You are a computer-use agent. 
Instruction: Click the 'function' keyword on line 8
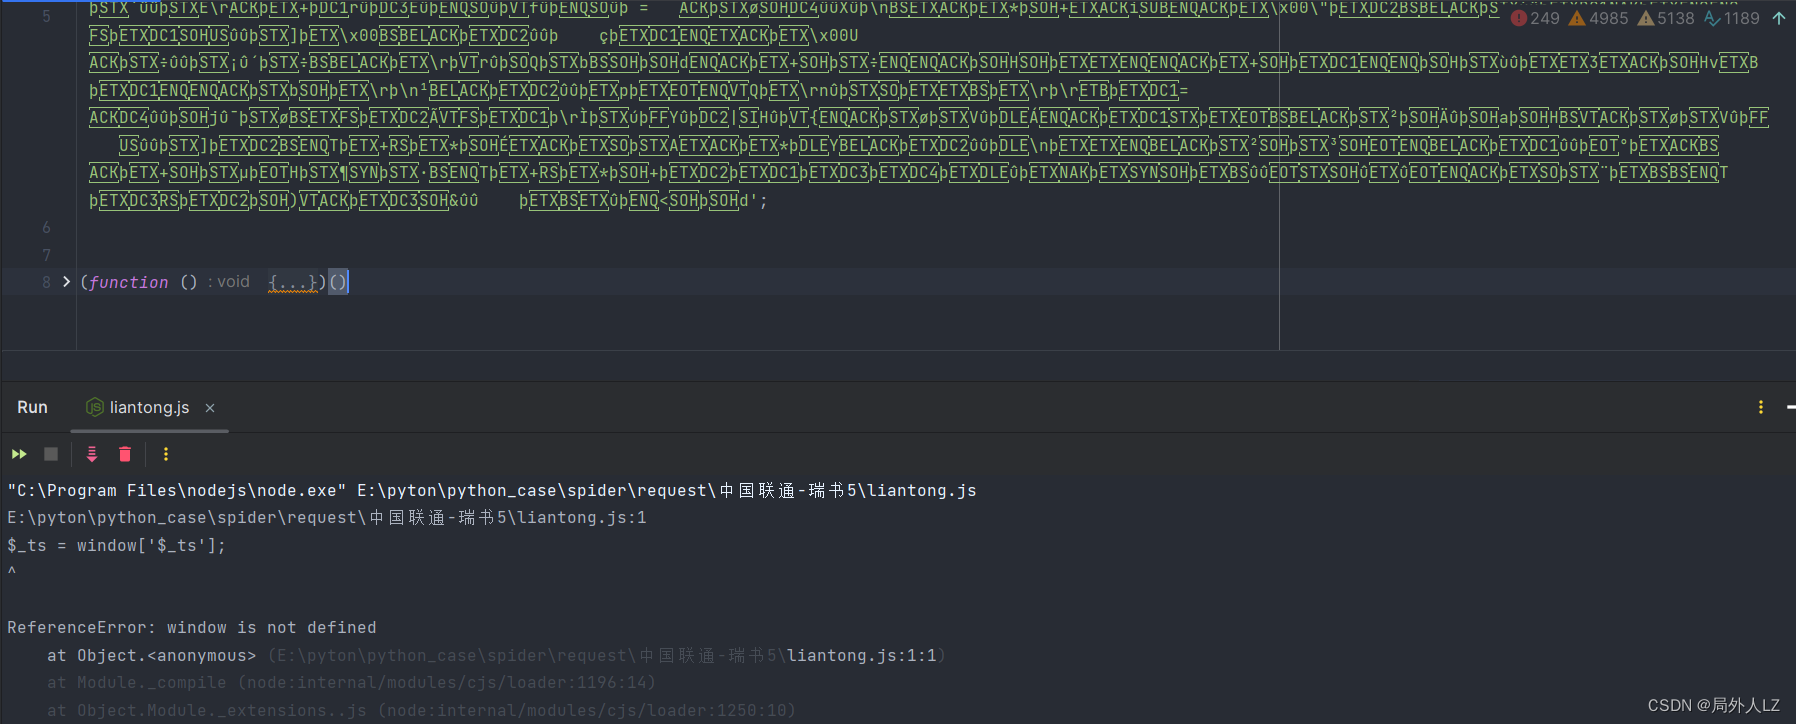tap(128, 282)
